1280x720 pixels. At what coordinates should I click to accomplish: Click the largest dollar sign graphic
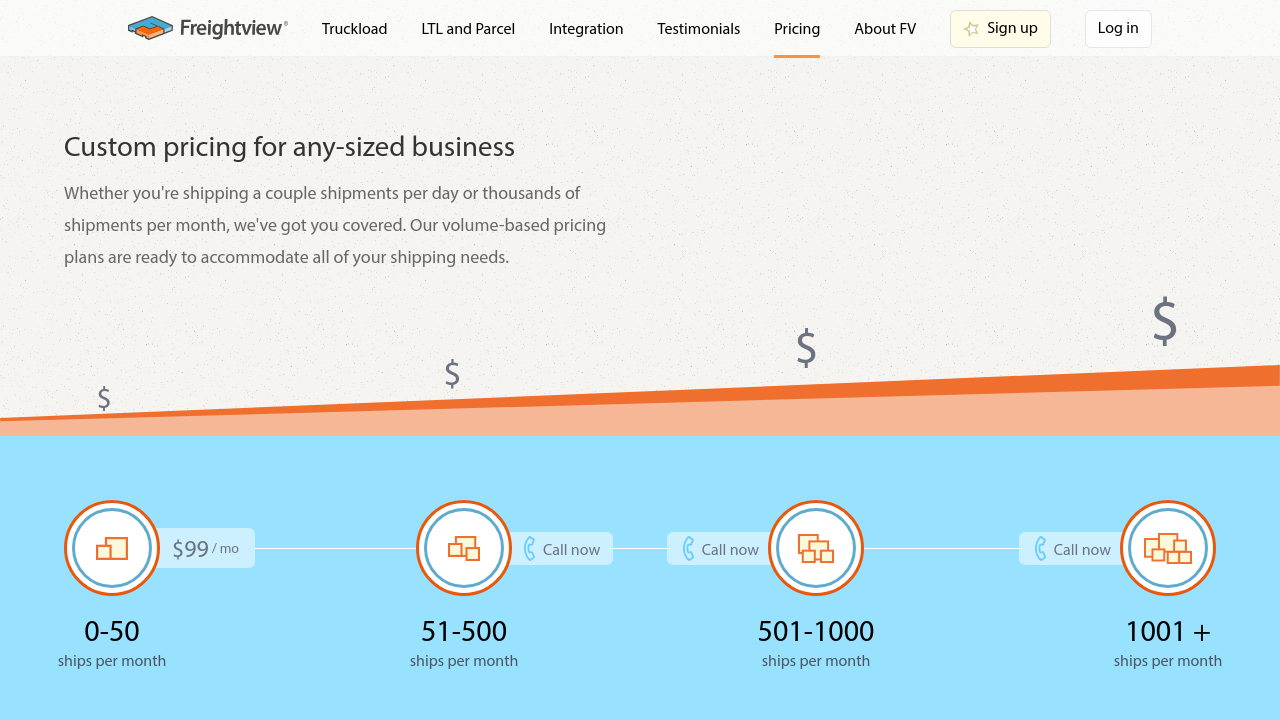point(1164,321)
